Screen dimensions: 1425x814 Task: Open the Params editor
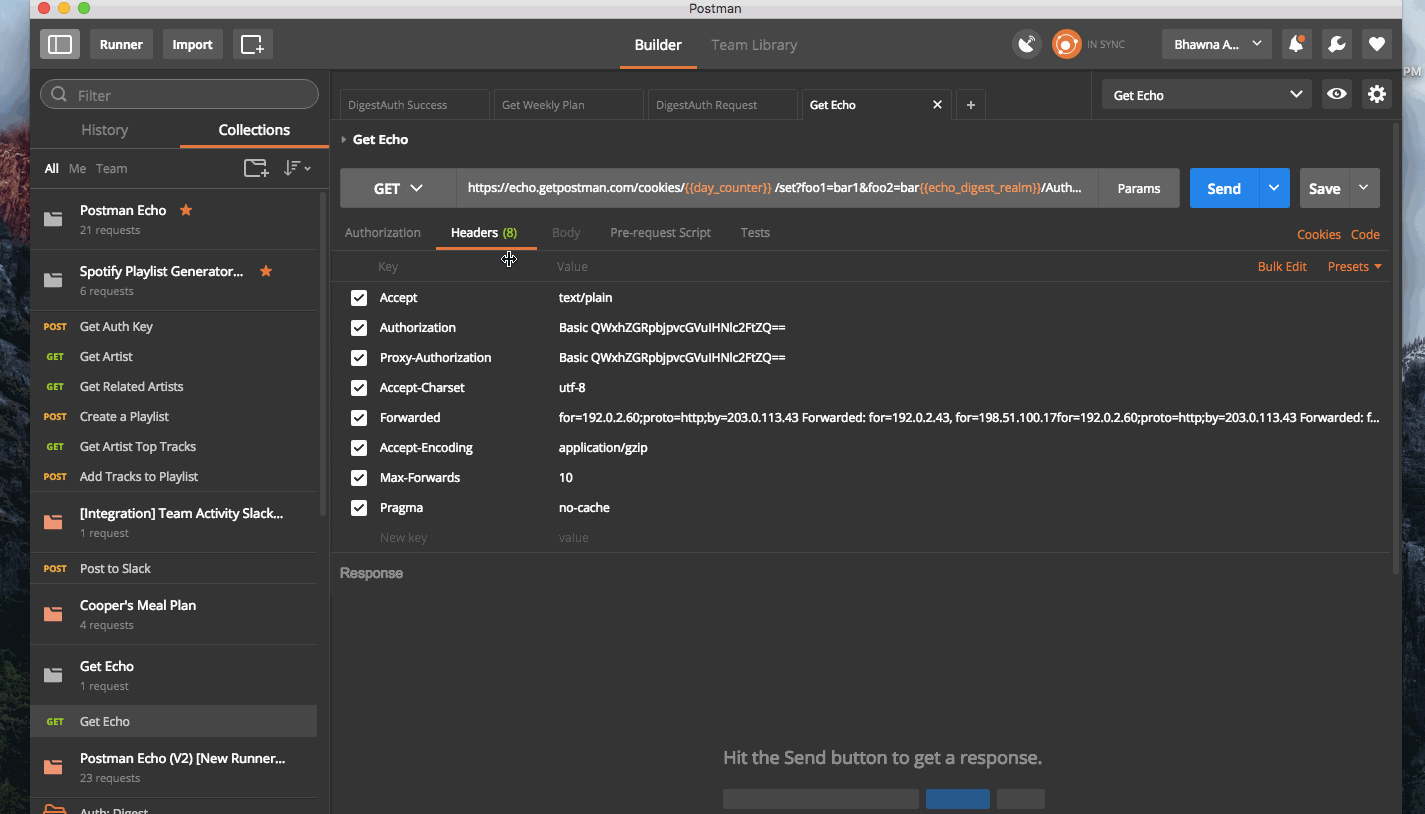pos(1139,188)
